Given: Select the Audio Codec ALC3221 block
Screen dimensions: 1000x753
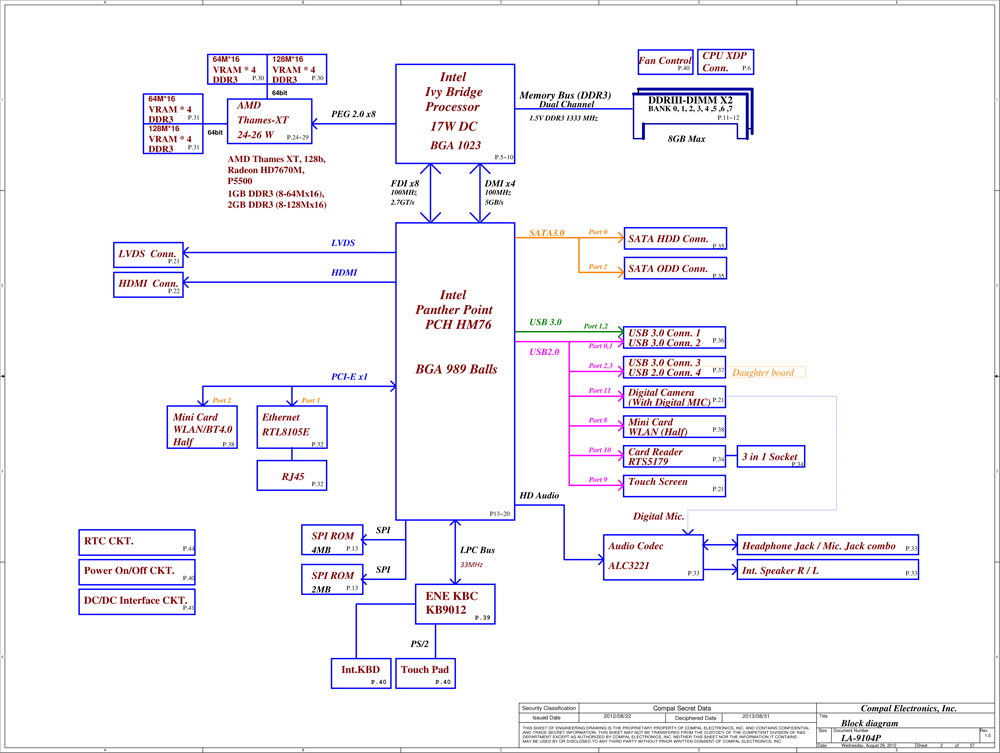Looking at the screenshot, I should (x=653, y=557).
